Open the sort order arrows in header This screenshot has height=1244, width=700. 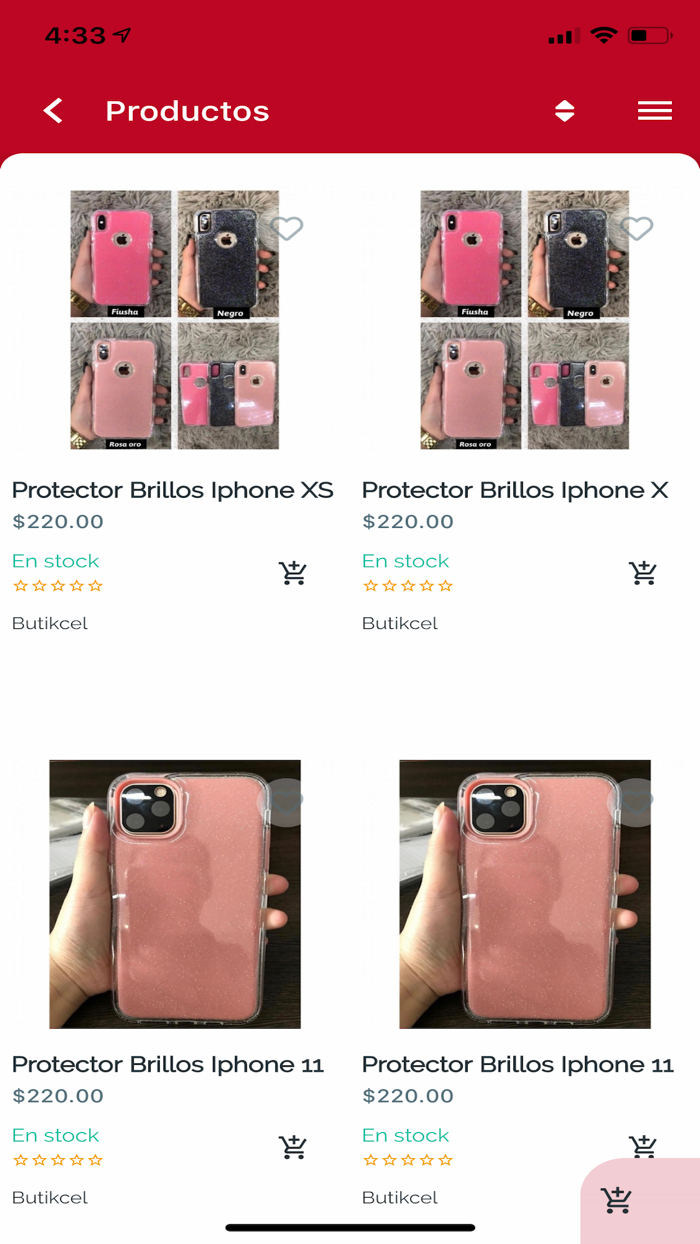(x=565, y=111)
